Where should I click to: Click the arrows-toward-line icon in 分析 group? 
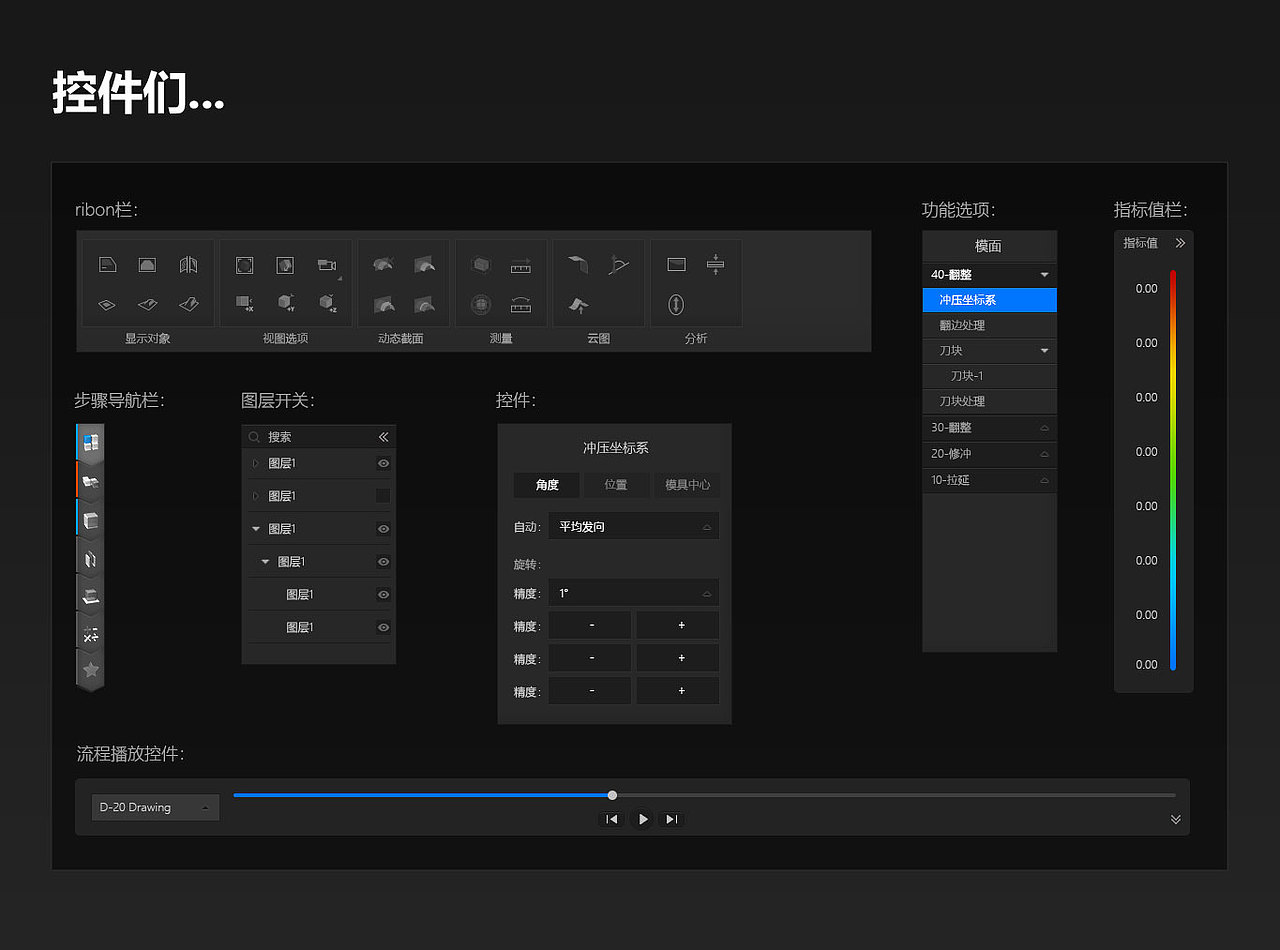715,265
